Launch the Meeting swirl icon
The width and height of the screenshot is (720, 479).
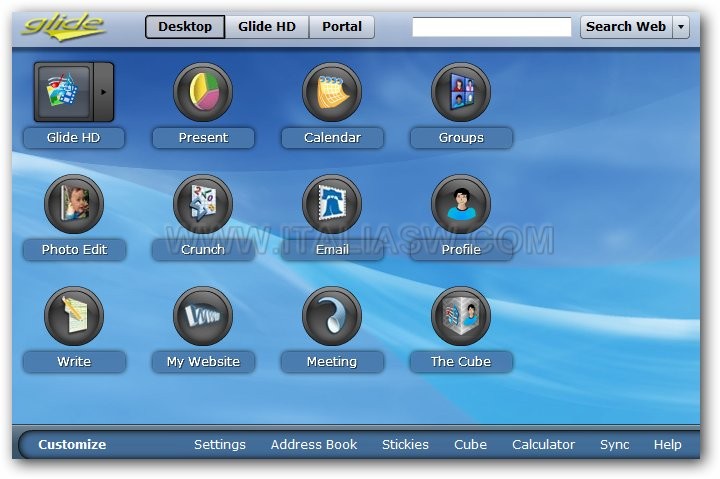tap(332, 316)
